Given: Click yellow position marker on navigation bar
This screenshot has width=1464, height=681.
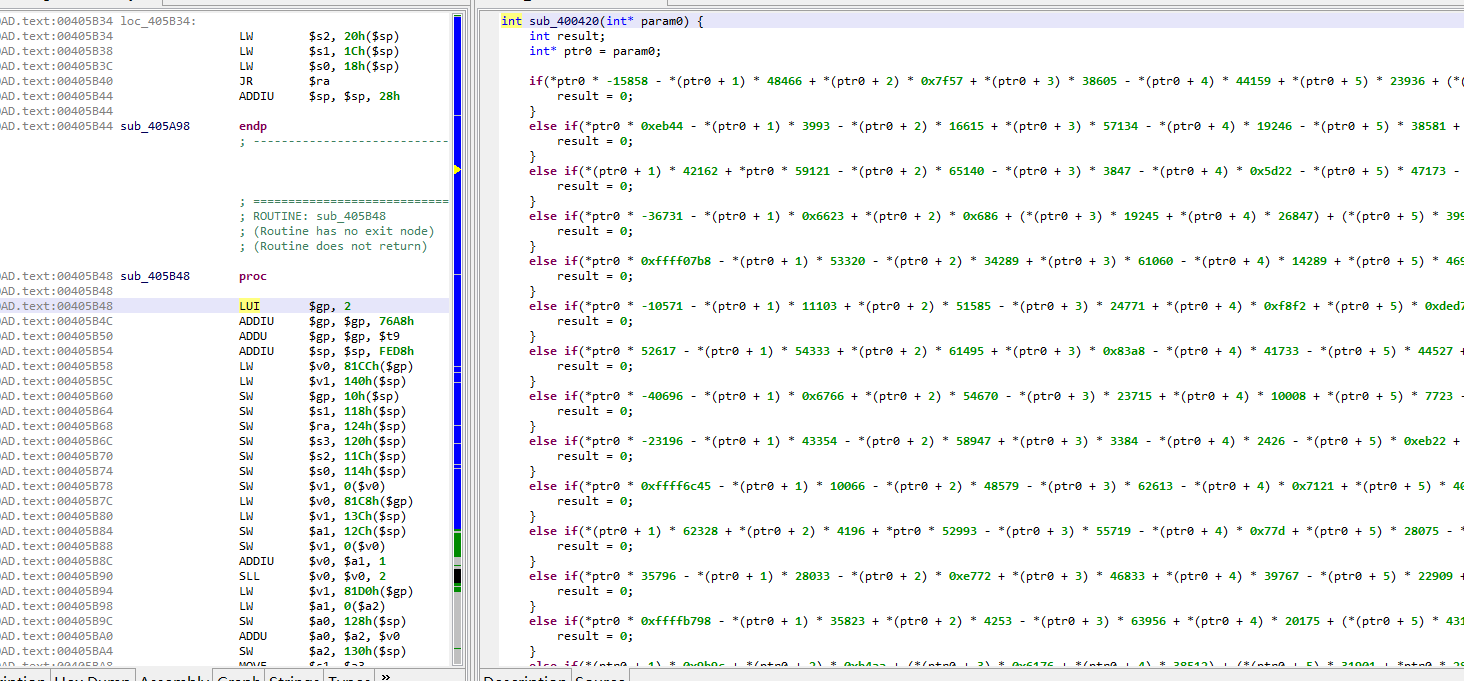Looking at the screenshot, I should click(x=457, y=170).
